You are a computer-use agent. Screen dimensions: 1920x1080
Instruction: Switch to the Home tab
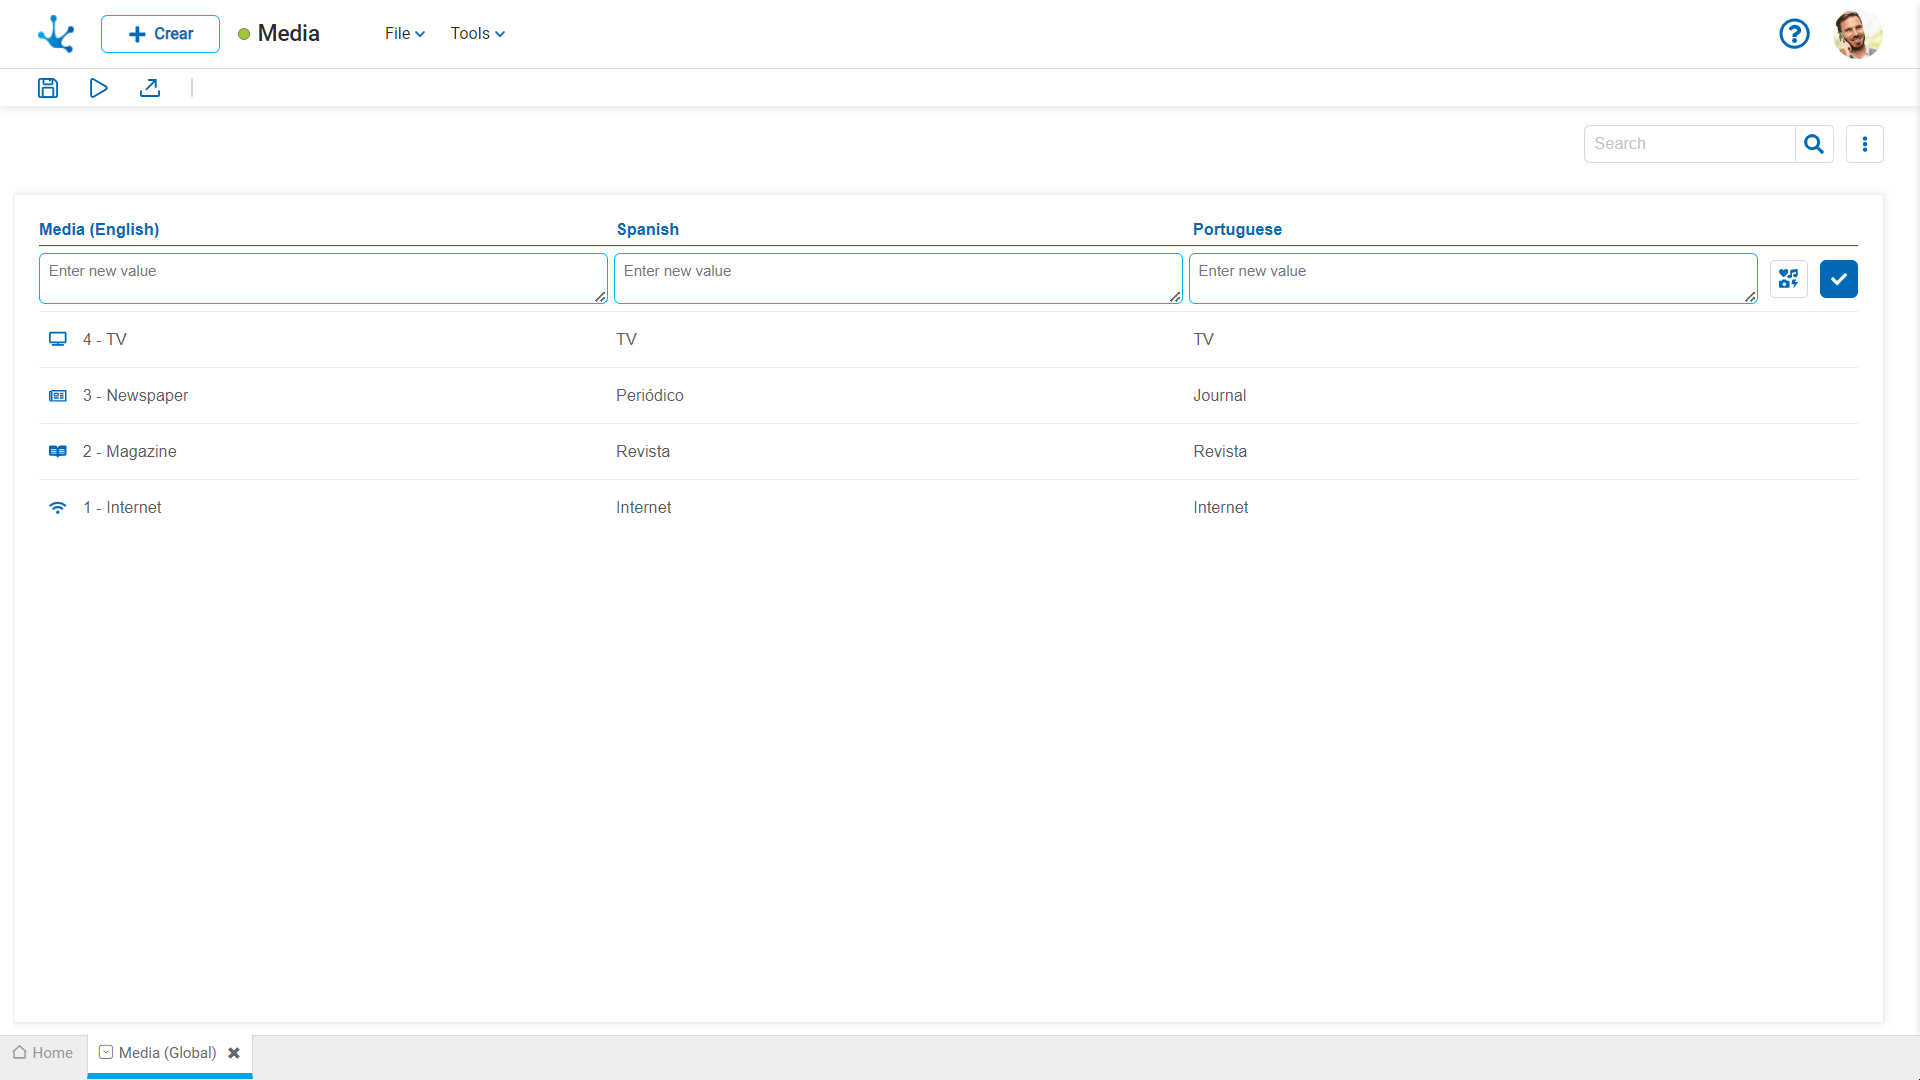[x=43, y=1053]
